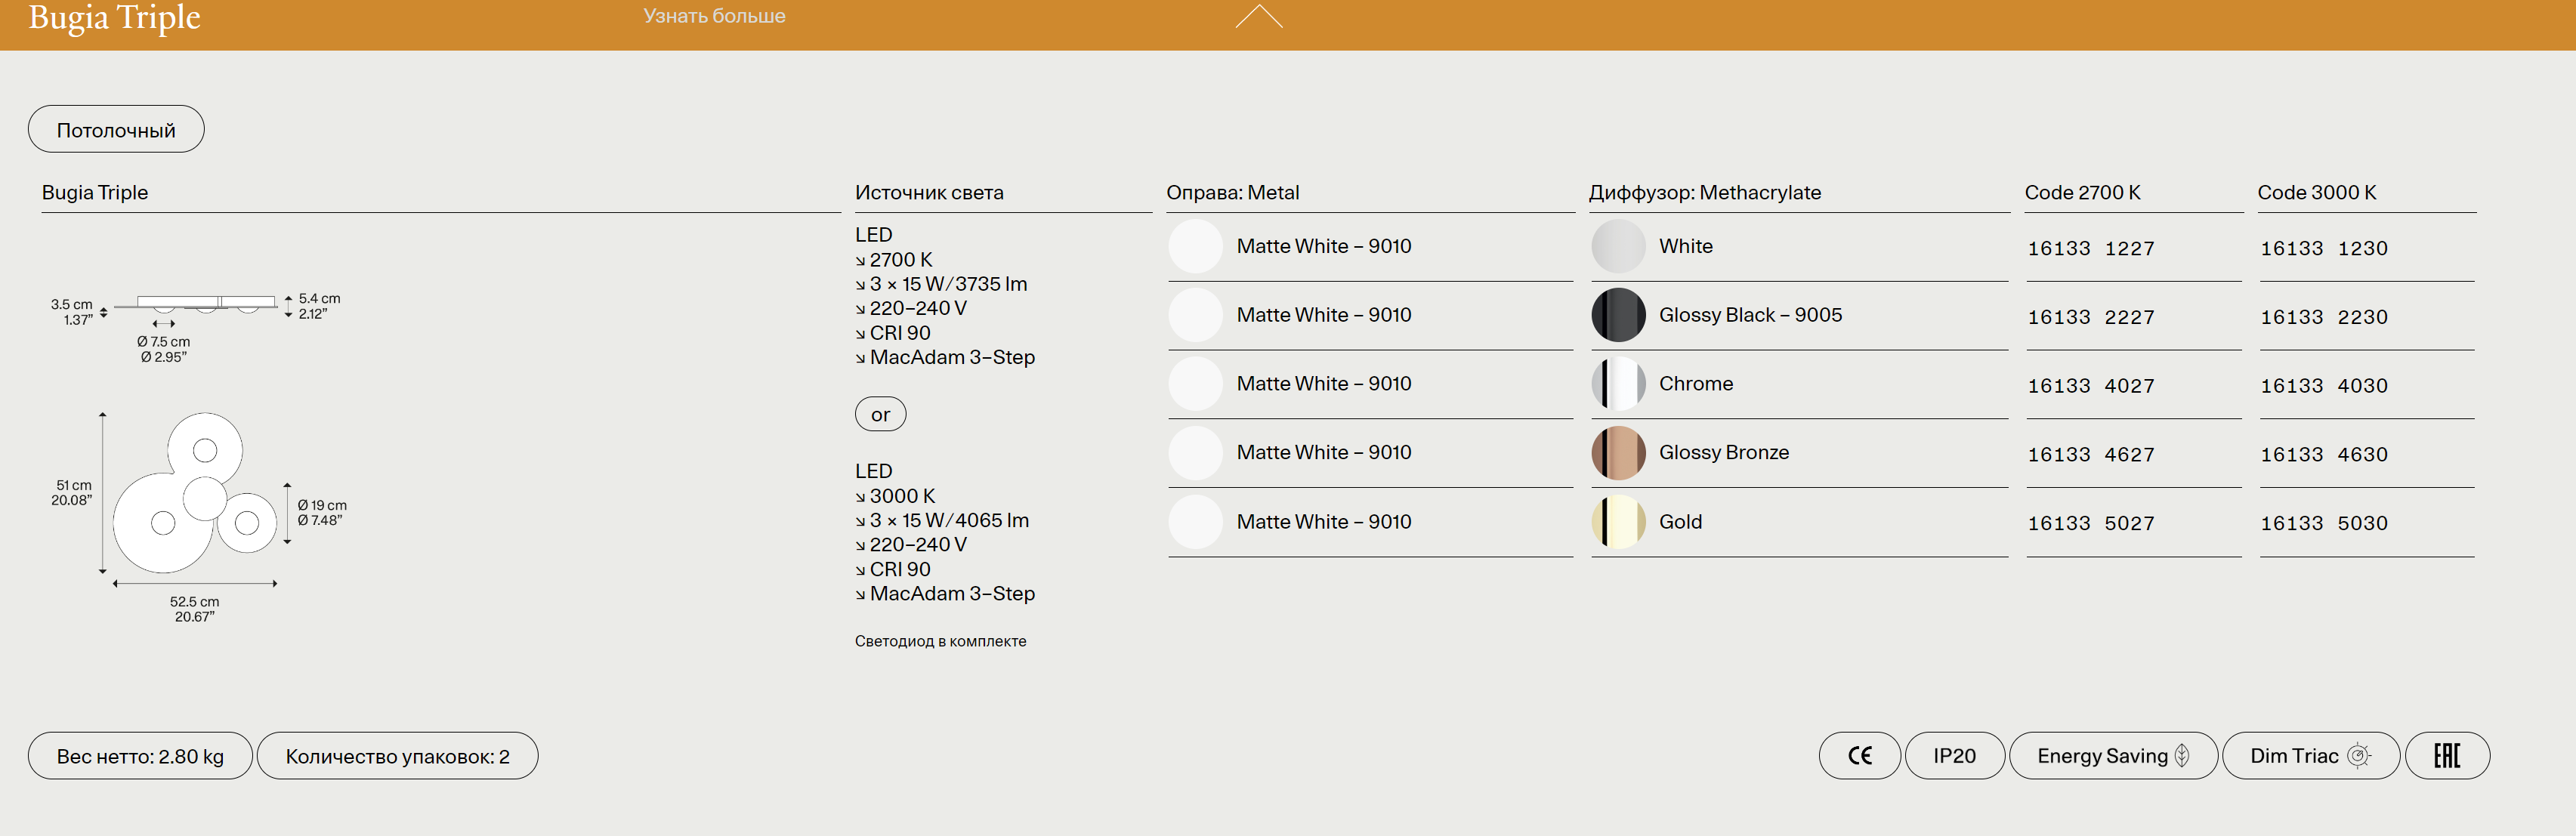Open the Узнать больше link
This screenshot has height=836, width=2576.
[714, 16]
